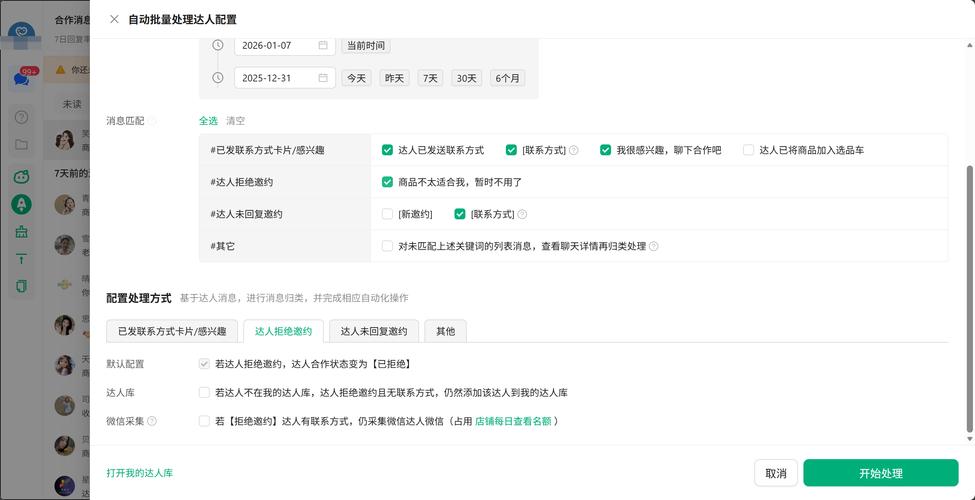Choose the 30天 quick range
The image size is (975, 500).
[x=466, y=78]
